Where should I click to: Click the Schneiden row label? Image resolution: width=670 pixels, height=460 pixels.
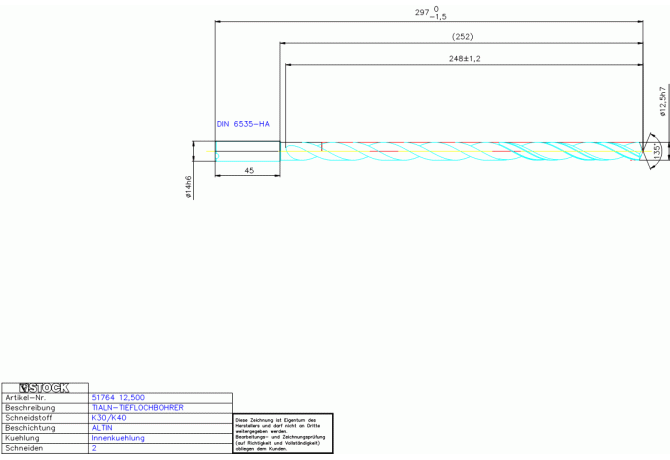click(23, 449)
